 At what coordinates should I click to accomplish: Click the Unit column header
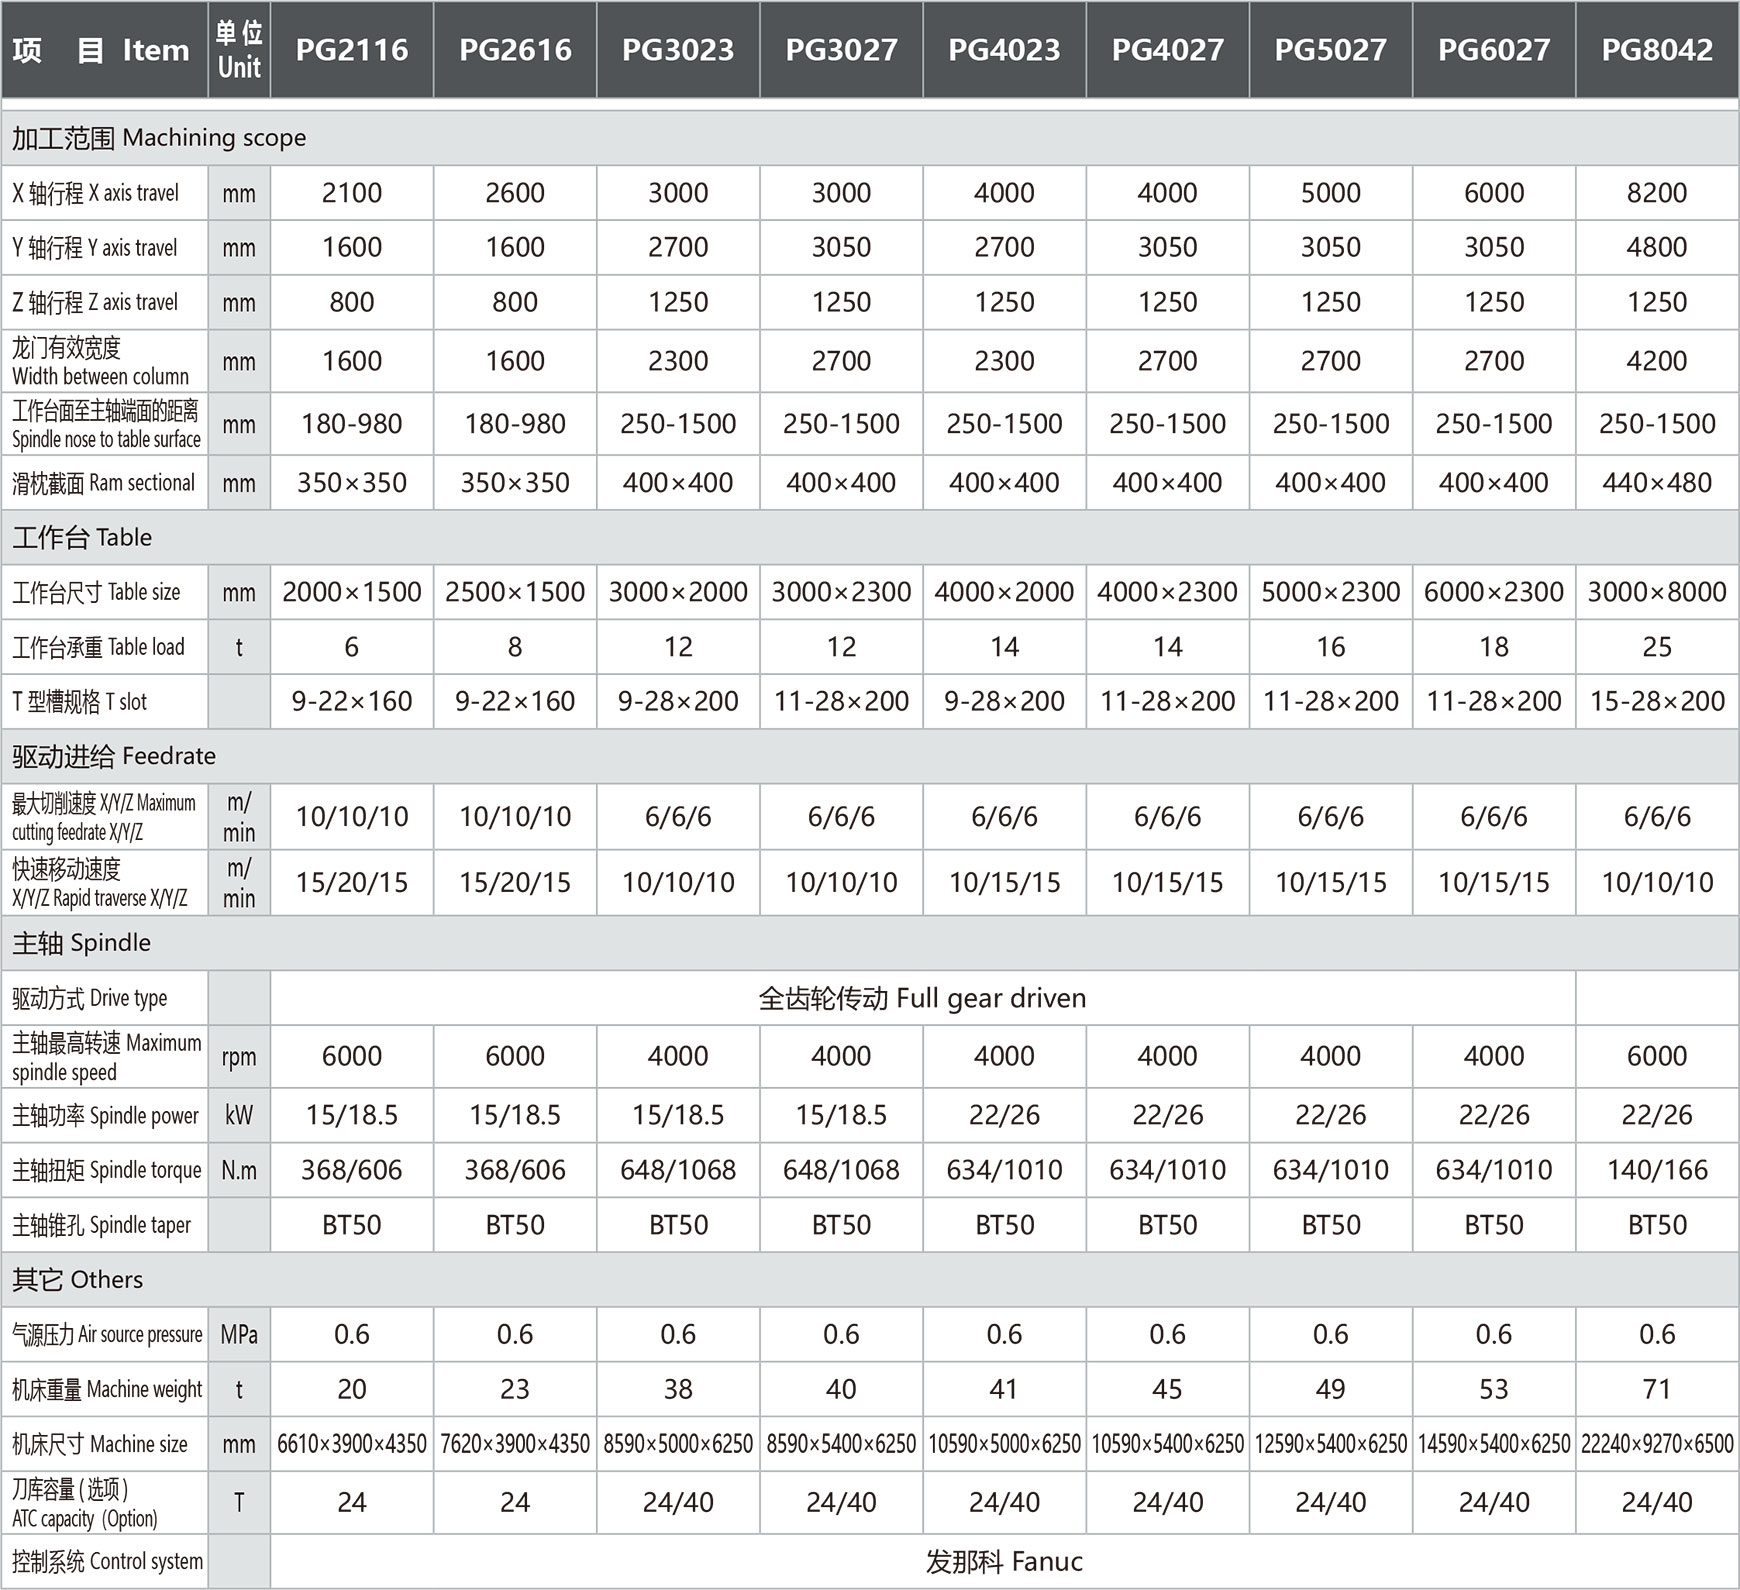click(239, 50)
